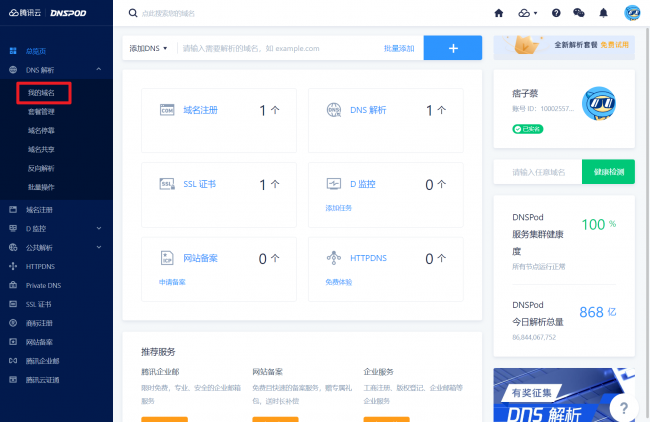Expand the 公共解析 sidebar chevron
650x422 pixels.
tap(99, 247)
